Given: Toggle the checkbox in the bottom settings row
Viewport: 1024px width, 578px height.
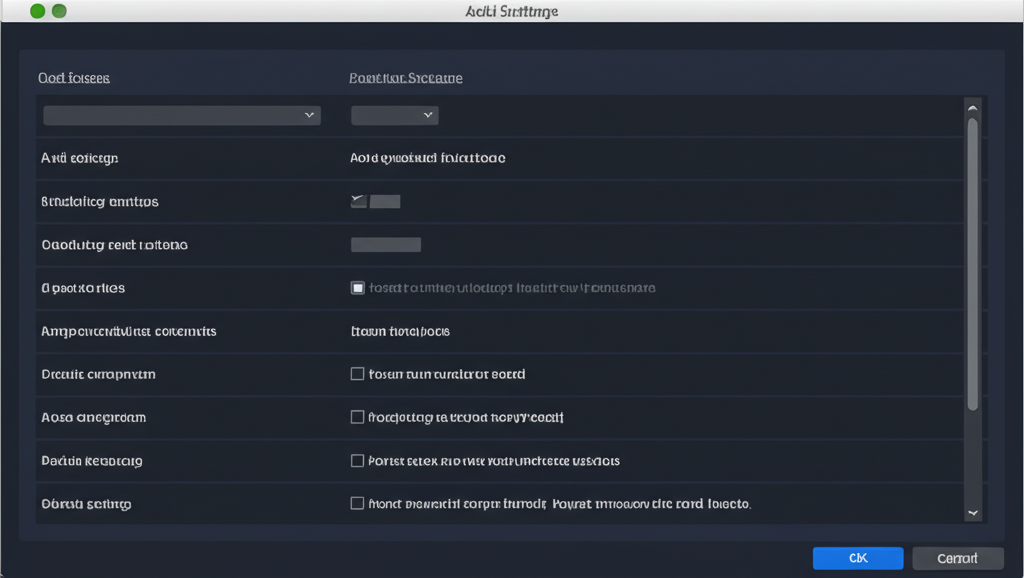Looking at the screenshot, I should pos(357,503).
